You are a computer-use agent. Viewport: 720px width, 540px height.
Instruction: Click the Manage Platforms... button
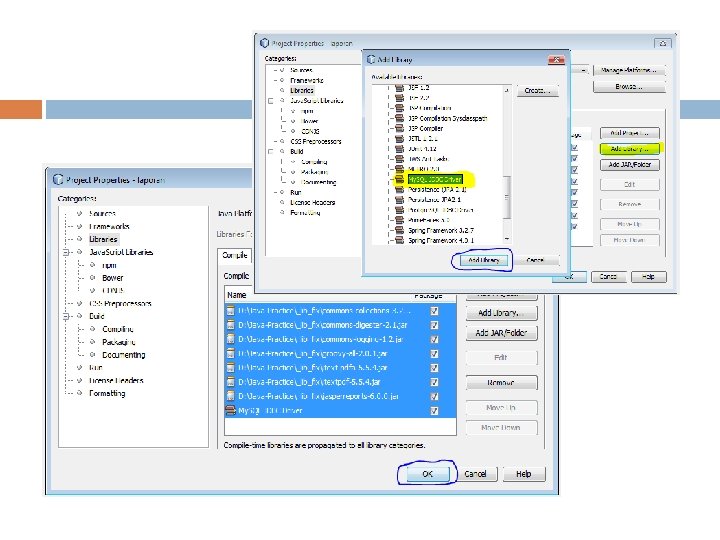tap(629, 70)
